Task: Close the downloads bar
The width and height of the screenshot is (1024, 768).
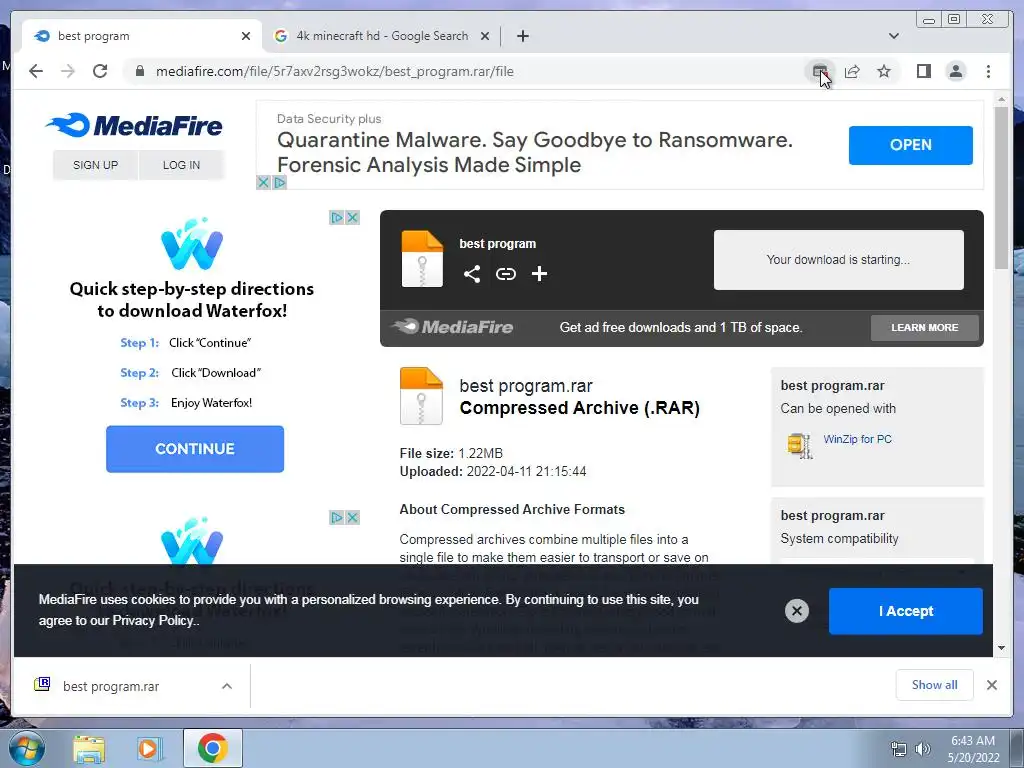Action: (991, 685)
